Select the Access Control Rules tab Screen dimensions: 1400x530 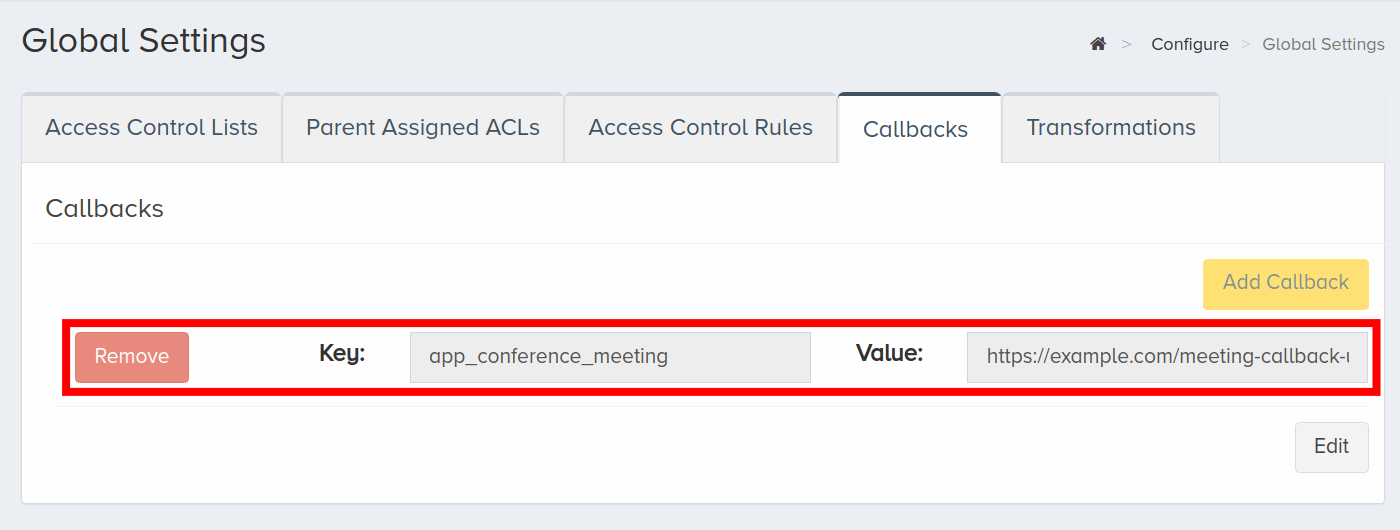coord(700,128)
